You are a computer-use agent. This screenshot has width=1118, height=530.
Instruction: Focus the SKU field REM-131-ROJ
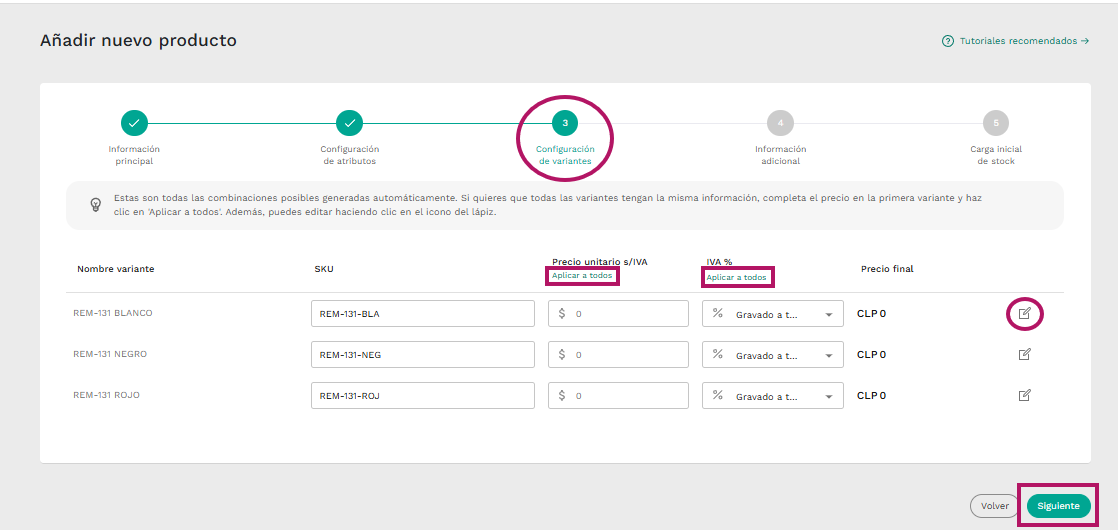click(x=423, y=395)
